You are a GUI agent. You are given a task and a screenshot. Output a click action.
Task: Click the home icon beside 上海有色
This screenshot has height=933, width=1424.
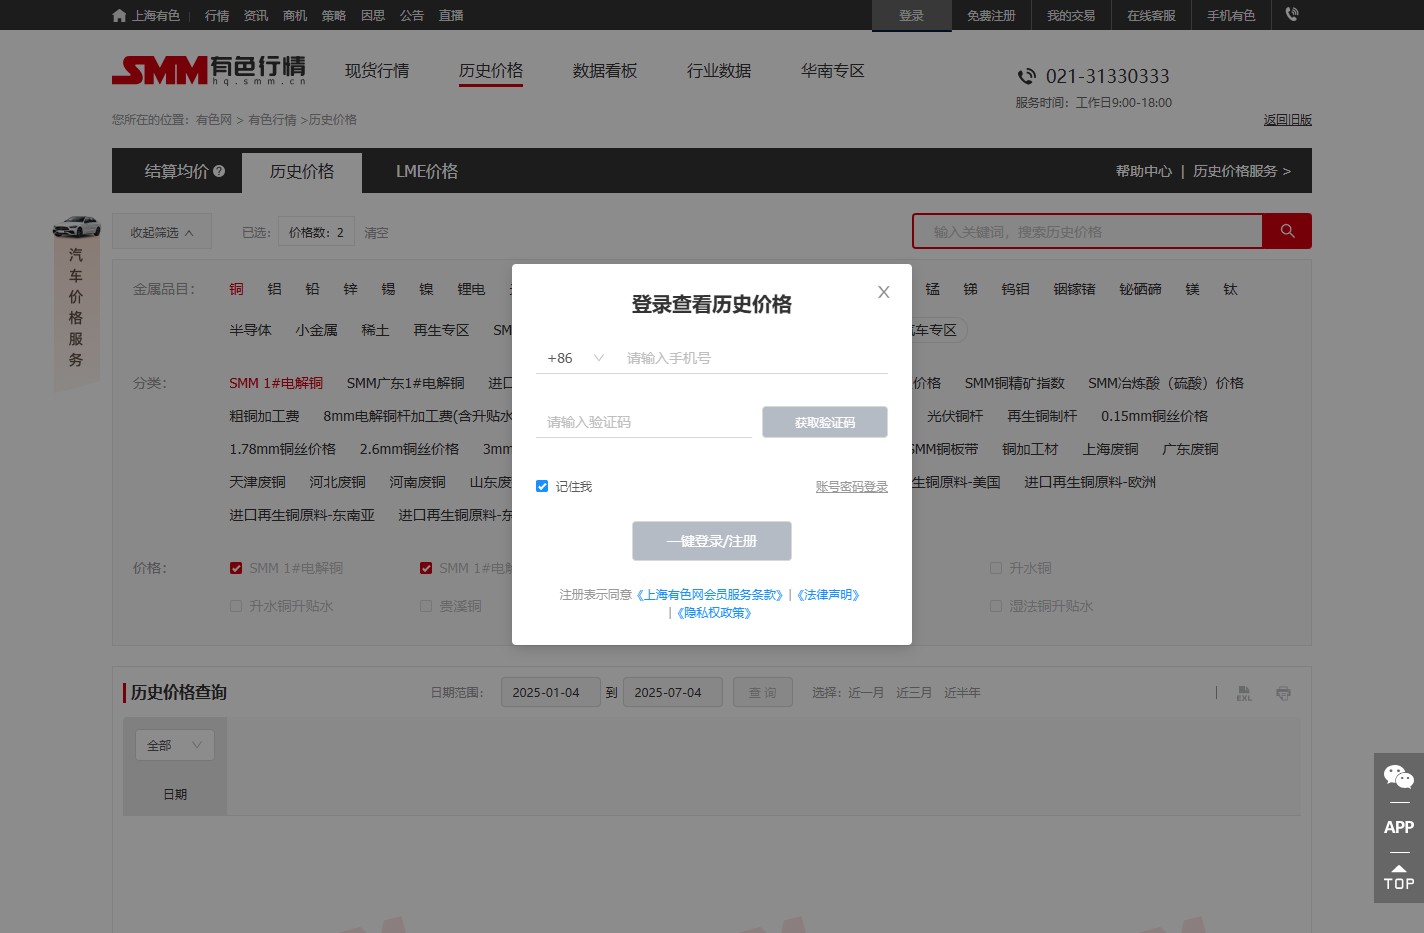120,16
